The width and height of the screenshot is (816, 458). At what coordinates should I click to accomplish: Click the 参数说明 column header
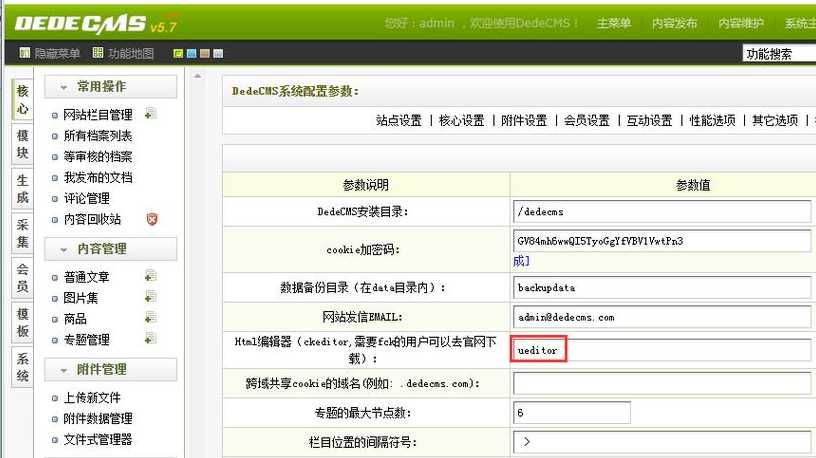(x=366, y=185)
